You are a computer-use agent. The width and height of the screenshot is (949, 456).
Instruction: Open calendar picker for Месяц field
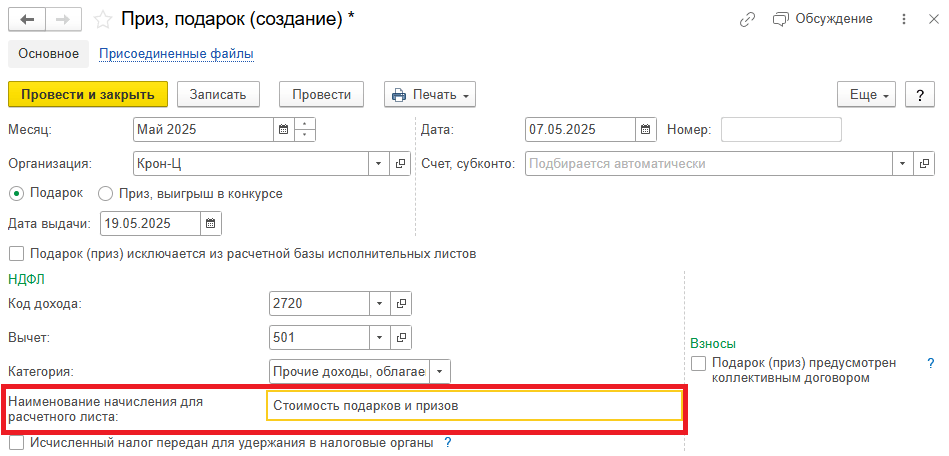coord(283,130)
